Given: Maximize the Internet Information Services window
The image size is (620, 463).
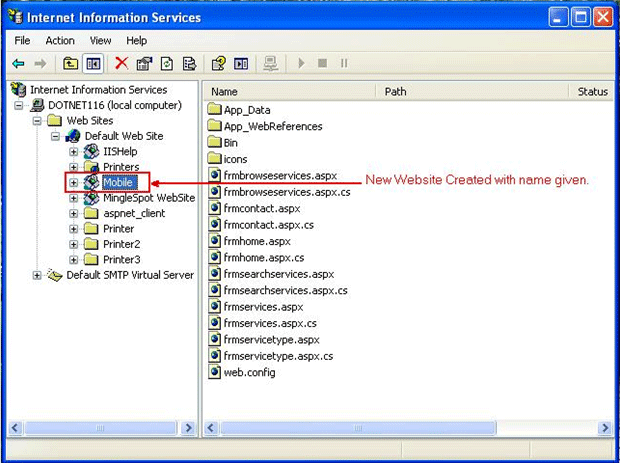Looking at the screenshot, I should click(580, 18).
